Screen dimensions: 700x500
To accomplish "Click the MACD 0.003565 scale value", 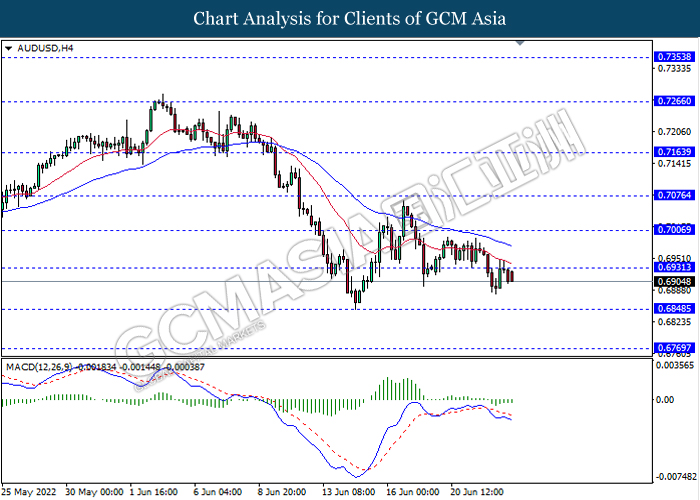I will [675, 366].
